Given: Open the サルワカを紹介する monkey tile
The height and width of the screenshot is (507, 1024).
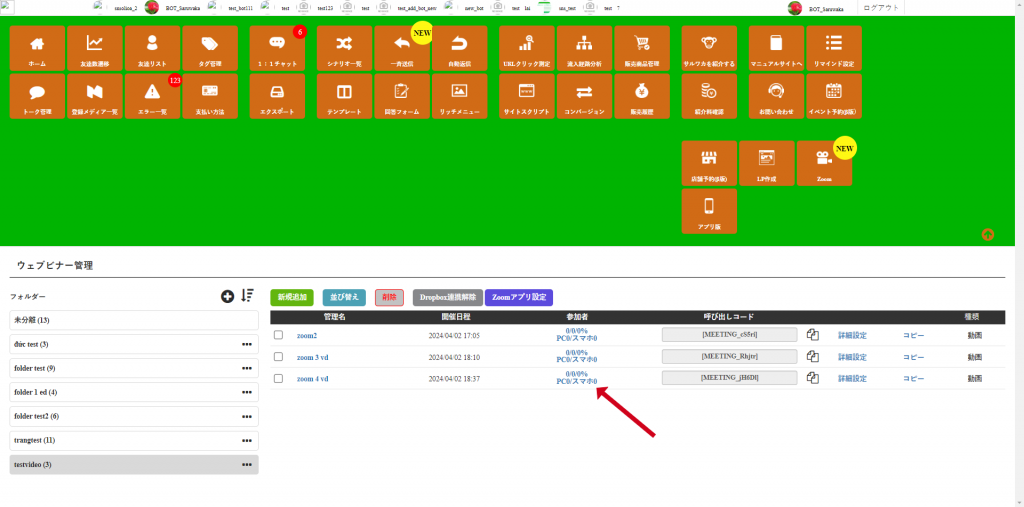Looking at the screenshot, I should click(709, 48).
